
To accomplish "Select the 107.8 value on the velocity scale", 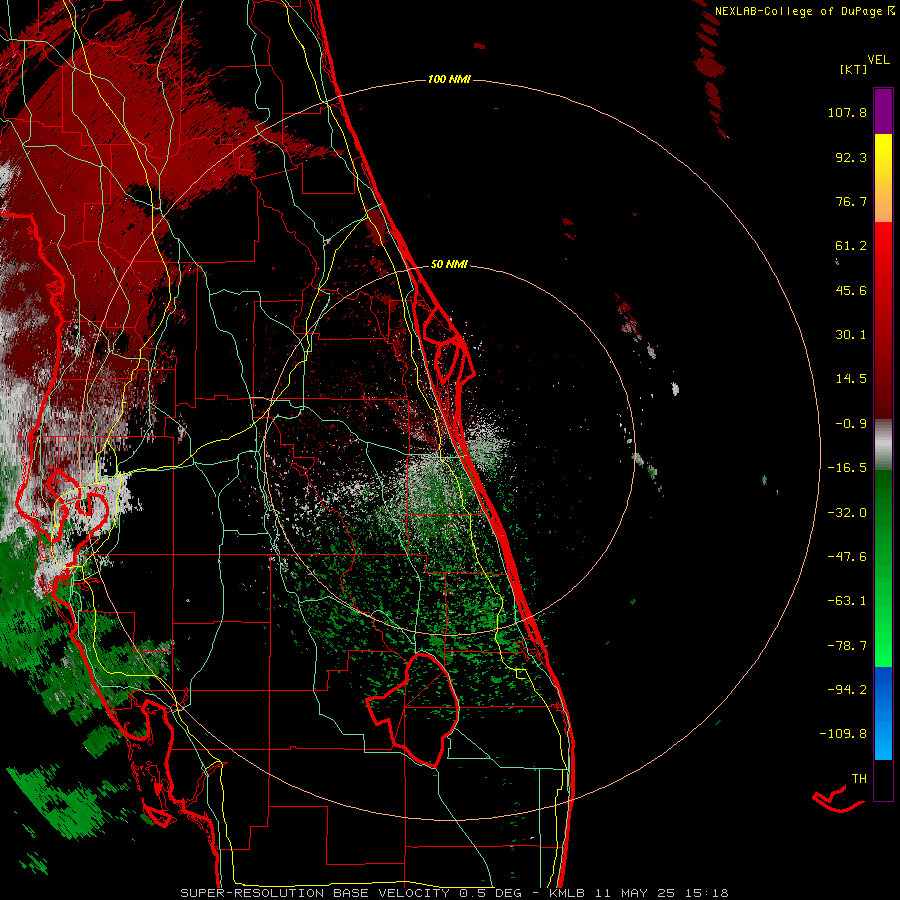I will pyautogui.click(x=847, y=112).
